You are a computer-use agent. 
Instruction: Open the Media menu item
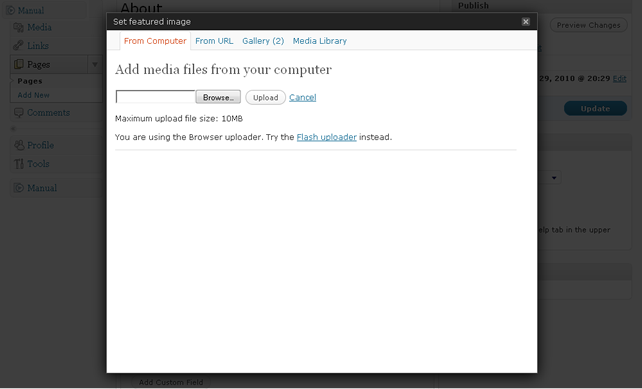point(39,27)
